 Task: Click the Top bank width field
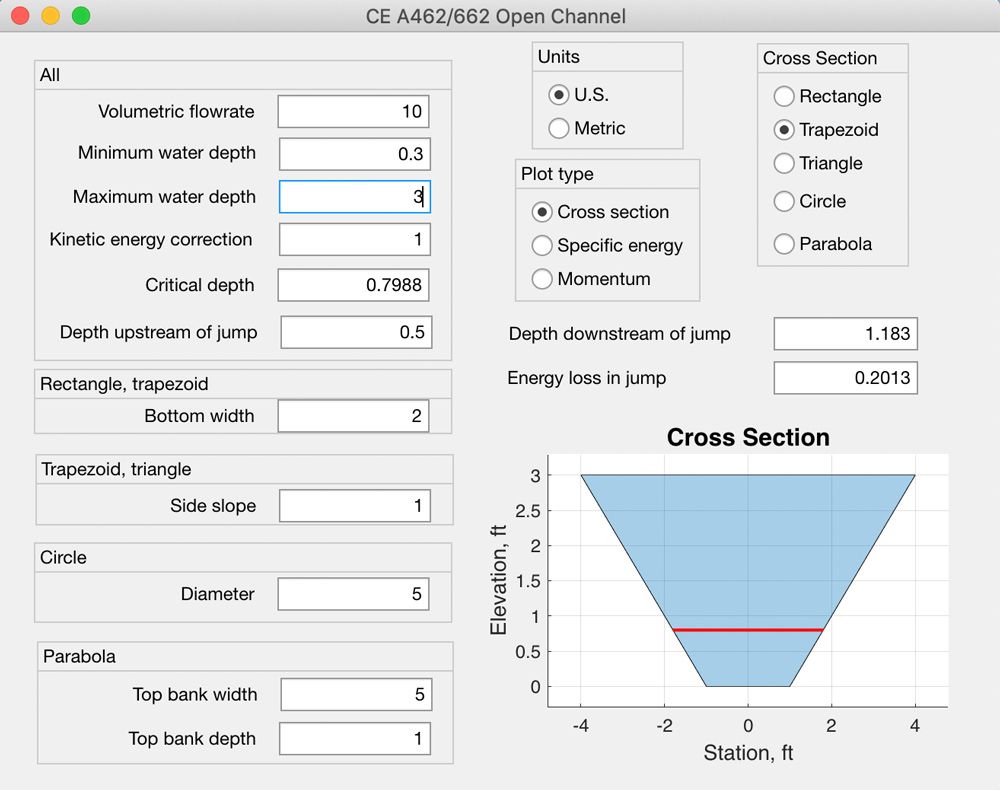point(355,693)
